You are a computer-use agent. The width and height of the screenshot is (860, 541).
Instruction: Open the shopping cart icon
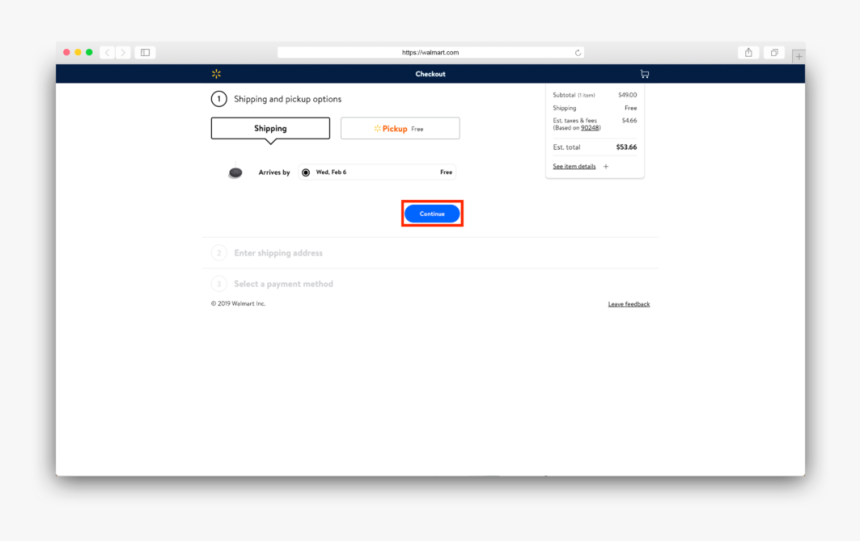[644, 74]
